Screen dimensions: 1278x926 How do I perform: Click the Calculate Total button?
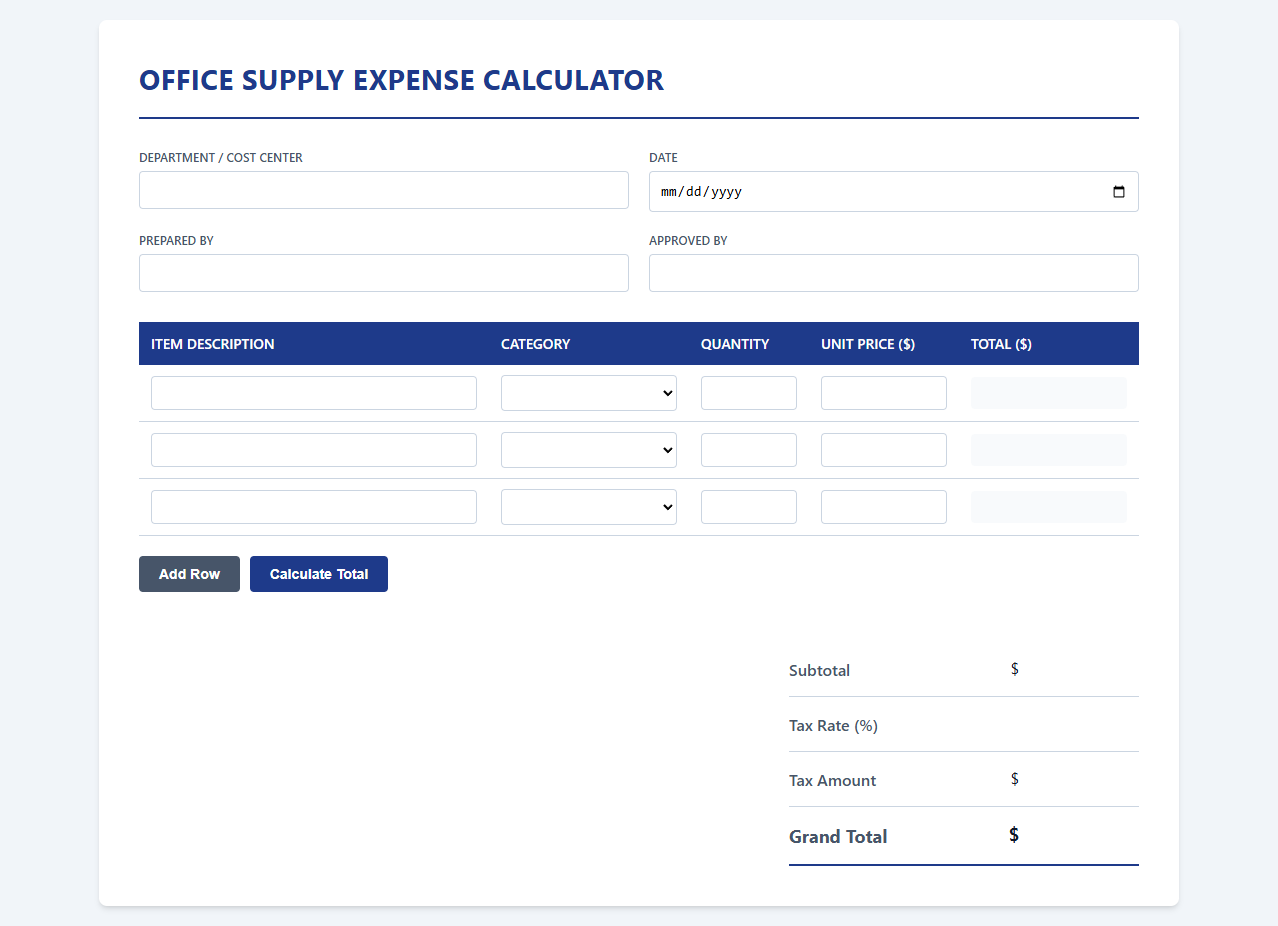pos(319,574)
